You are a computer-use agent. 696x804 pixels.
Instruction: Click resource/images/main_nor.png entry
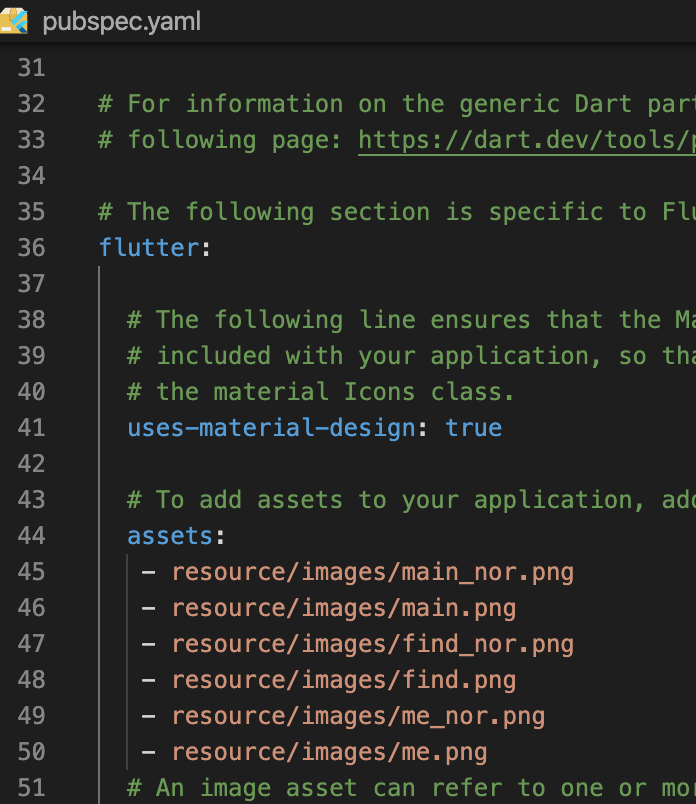(x=372, y=572)
